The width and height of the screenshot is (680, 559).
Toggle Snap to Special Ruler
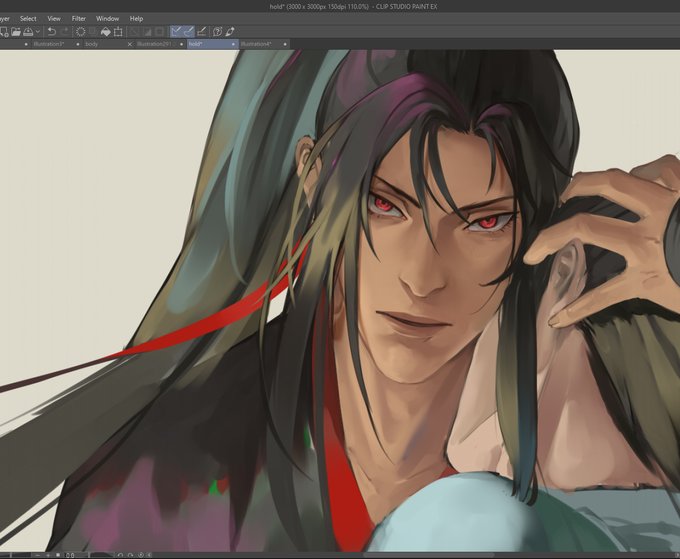pos(189,32)
